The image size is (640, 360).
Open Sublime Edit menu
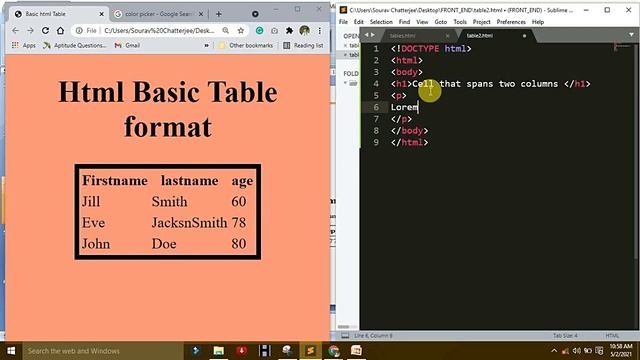point(359,22)
